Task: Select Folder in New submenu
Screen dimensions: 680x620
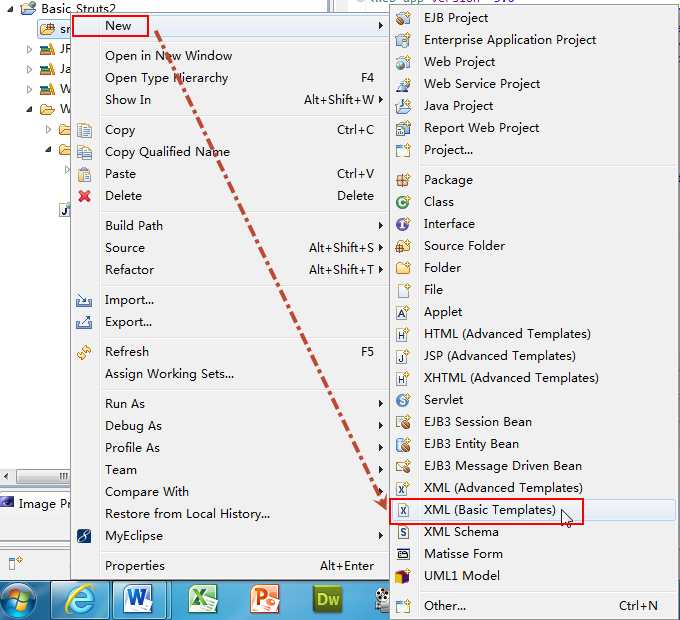Action: [442, 268]
